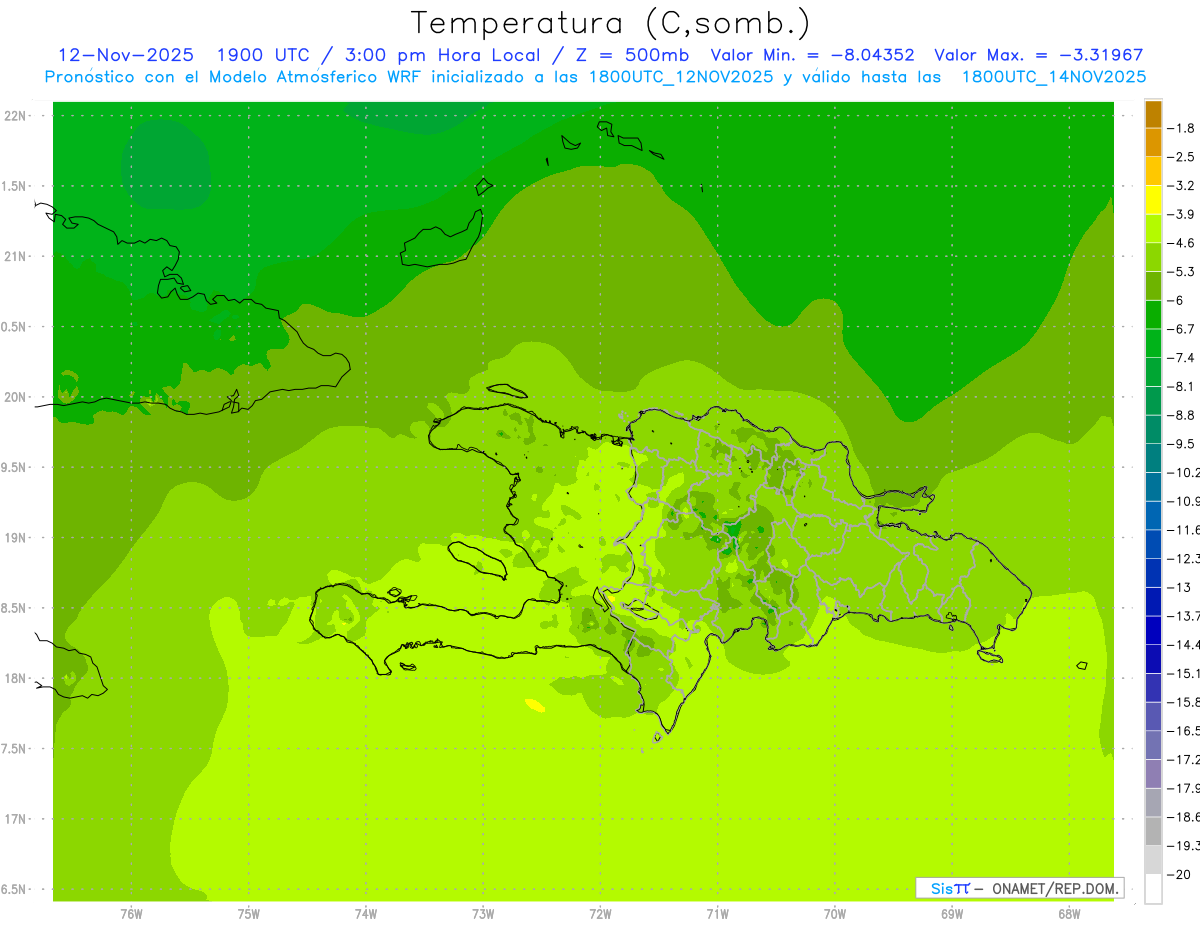Click the '-3.2' colorbar value

tap(1183, 186)
